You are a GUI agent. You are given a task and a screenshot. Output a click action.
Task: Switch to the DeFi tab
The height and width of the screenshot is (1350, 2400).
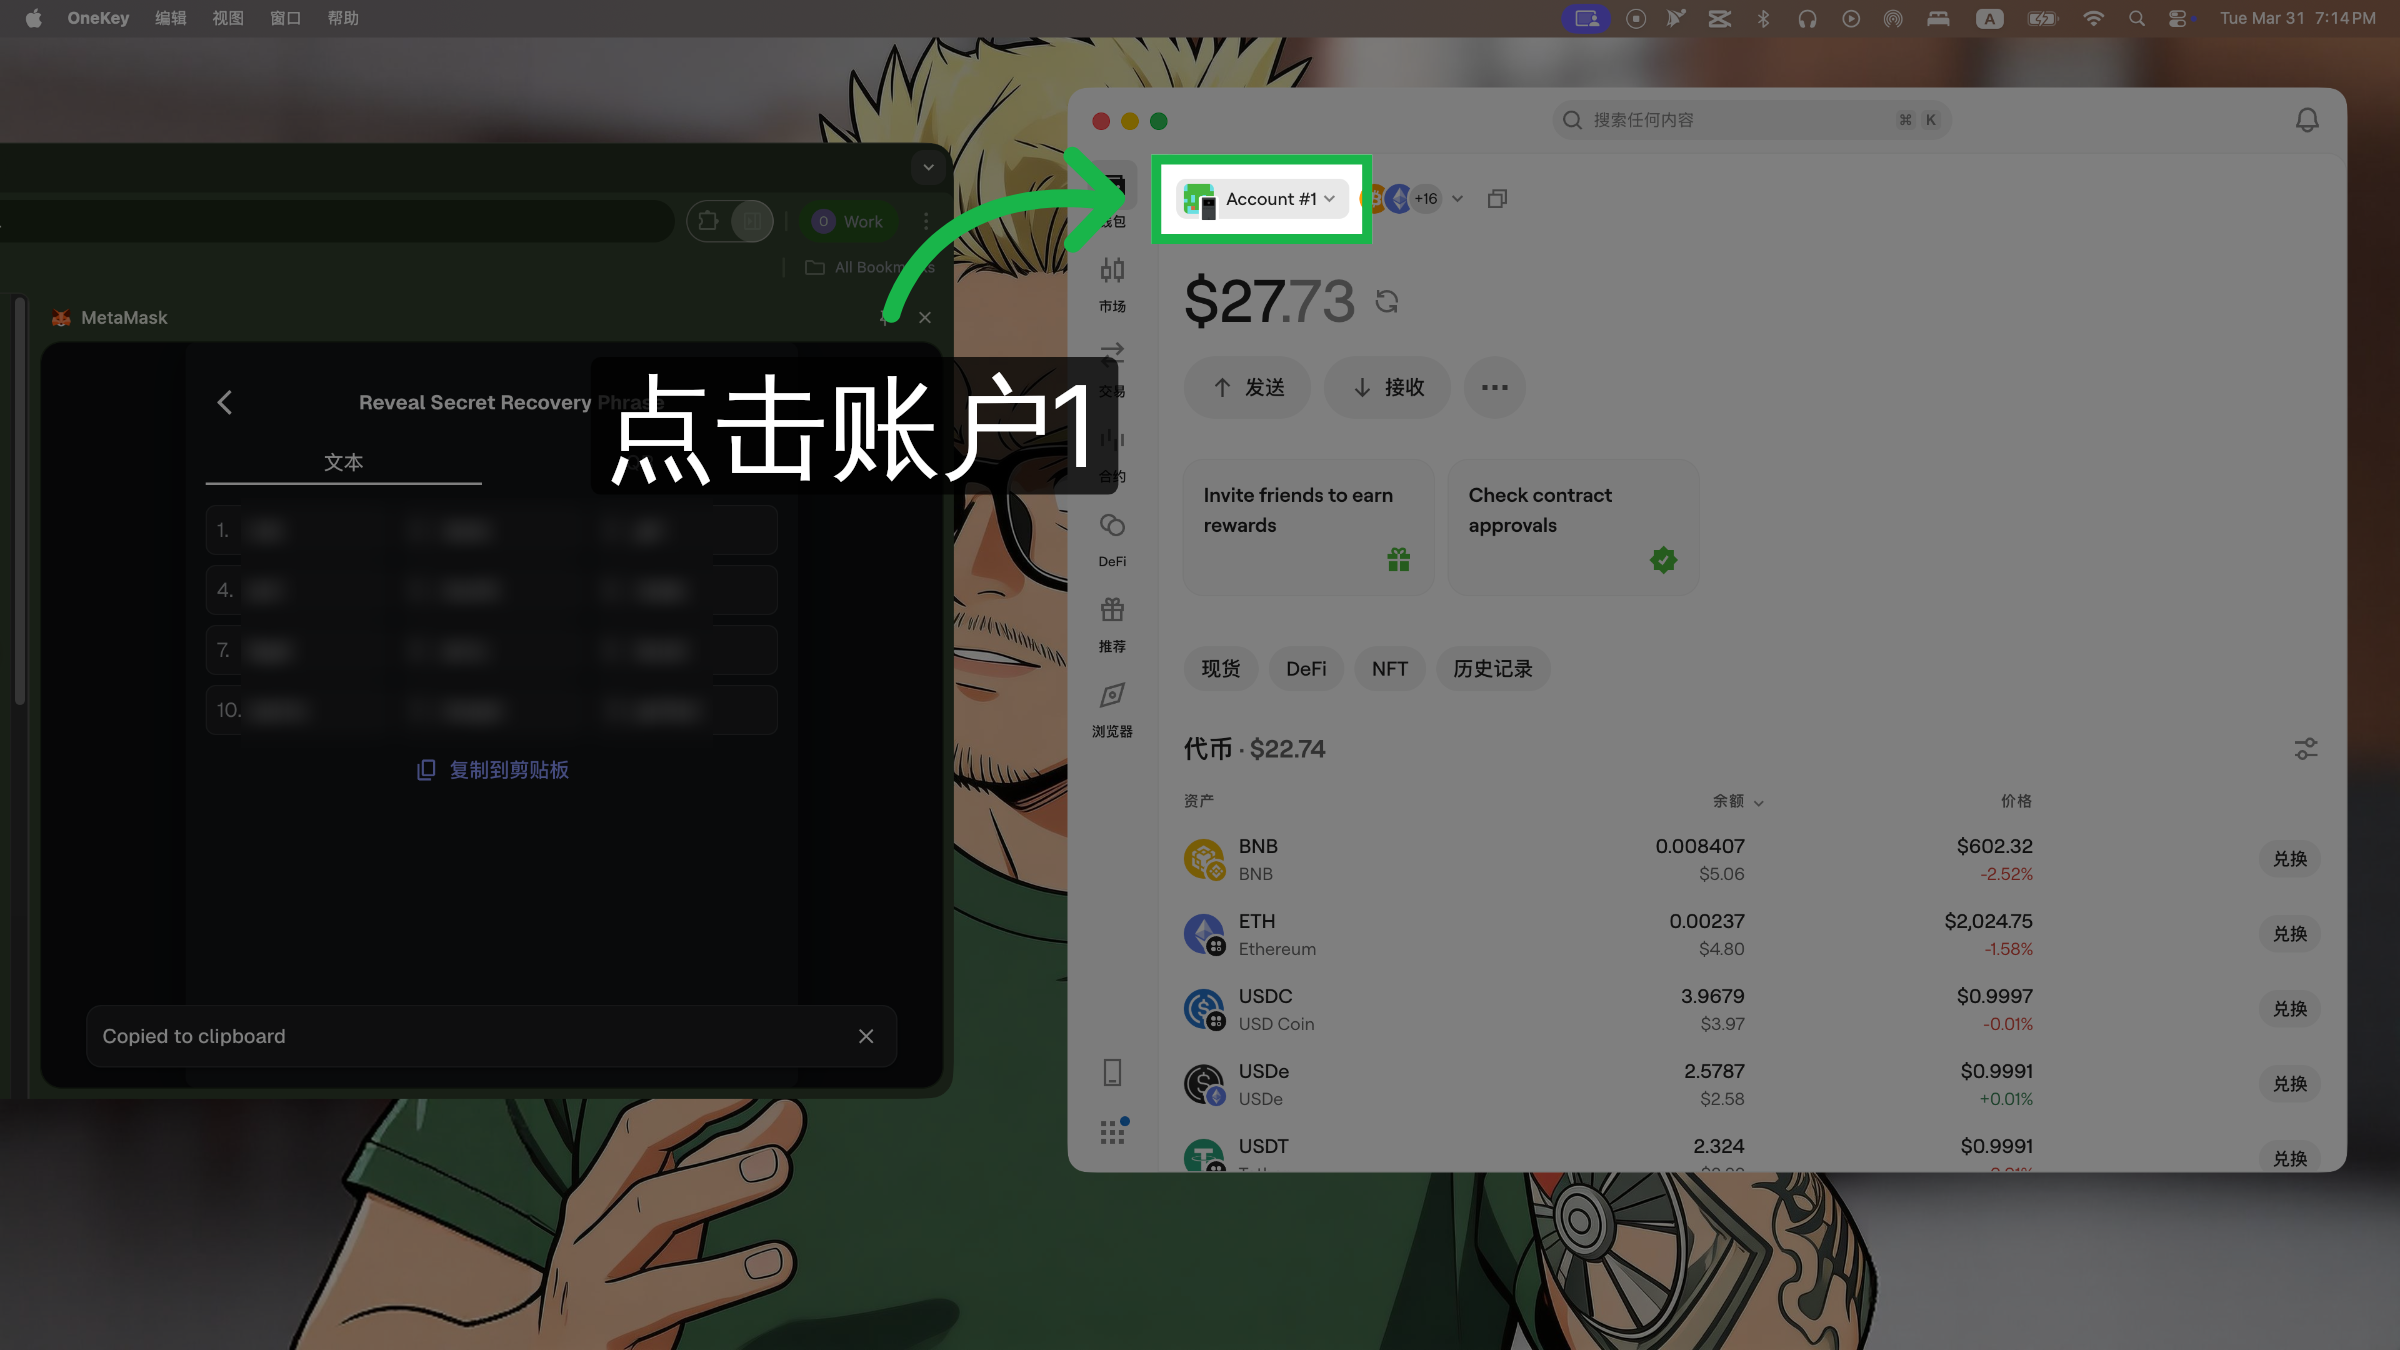1306,669
